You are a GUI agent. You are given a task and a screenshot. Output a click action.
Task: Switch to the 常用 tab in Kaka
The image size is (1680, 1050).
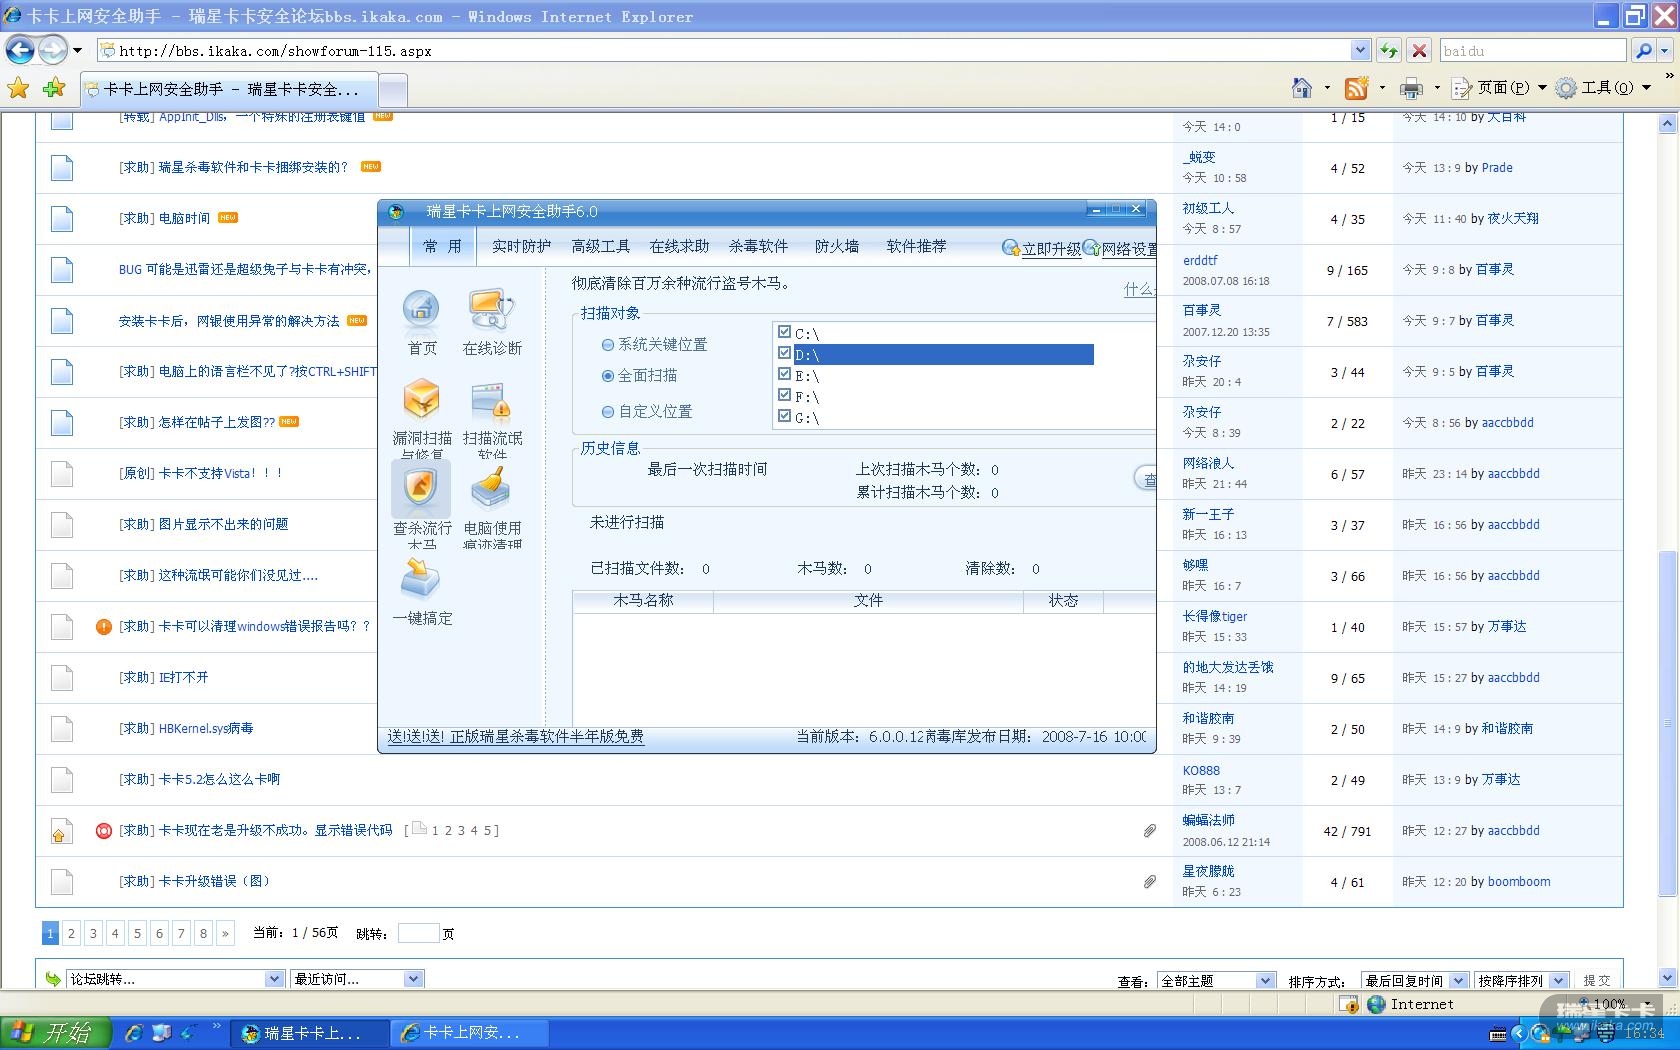pos(442,246)
